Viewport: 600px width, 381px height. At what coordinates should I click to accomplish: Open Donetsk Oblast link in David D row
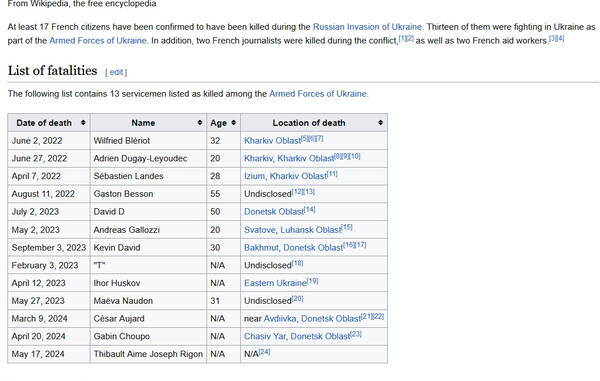pyautogui.click(x=274, y=212)
